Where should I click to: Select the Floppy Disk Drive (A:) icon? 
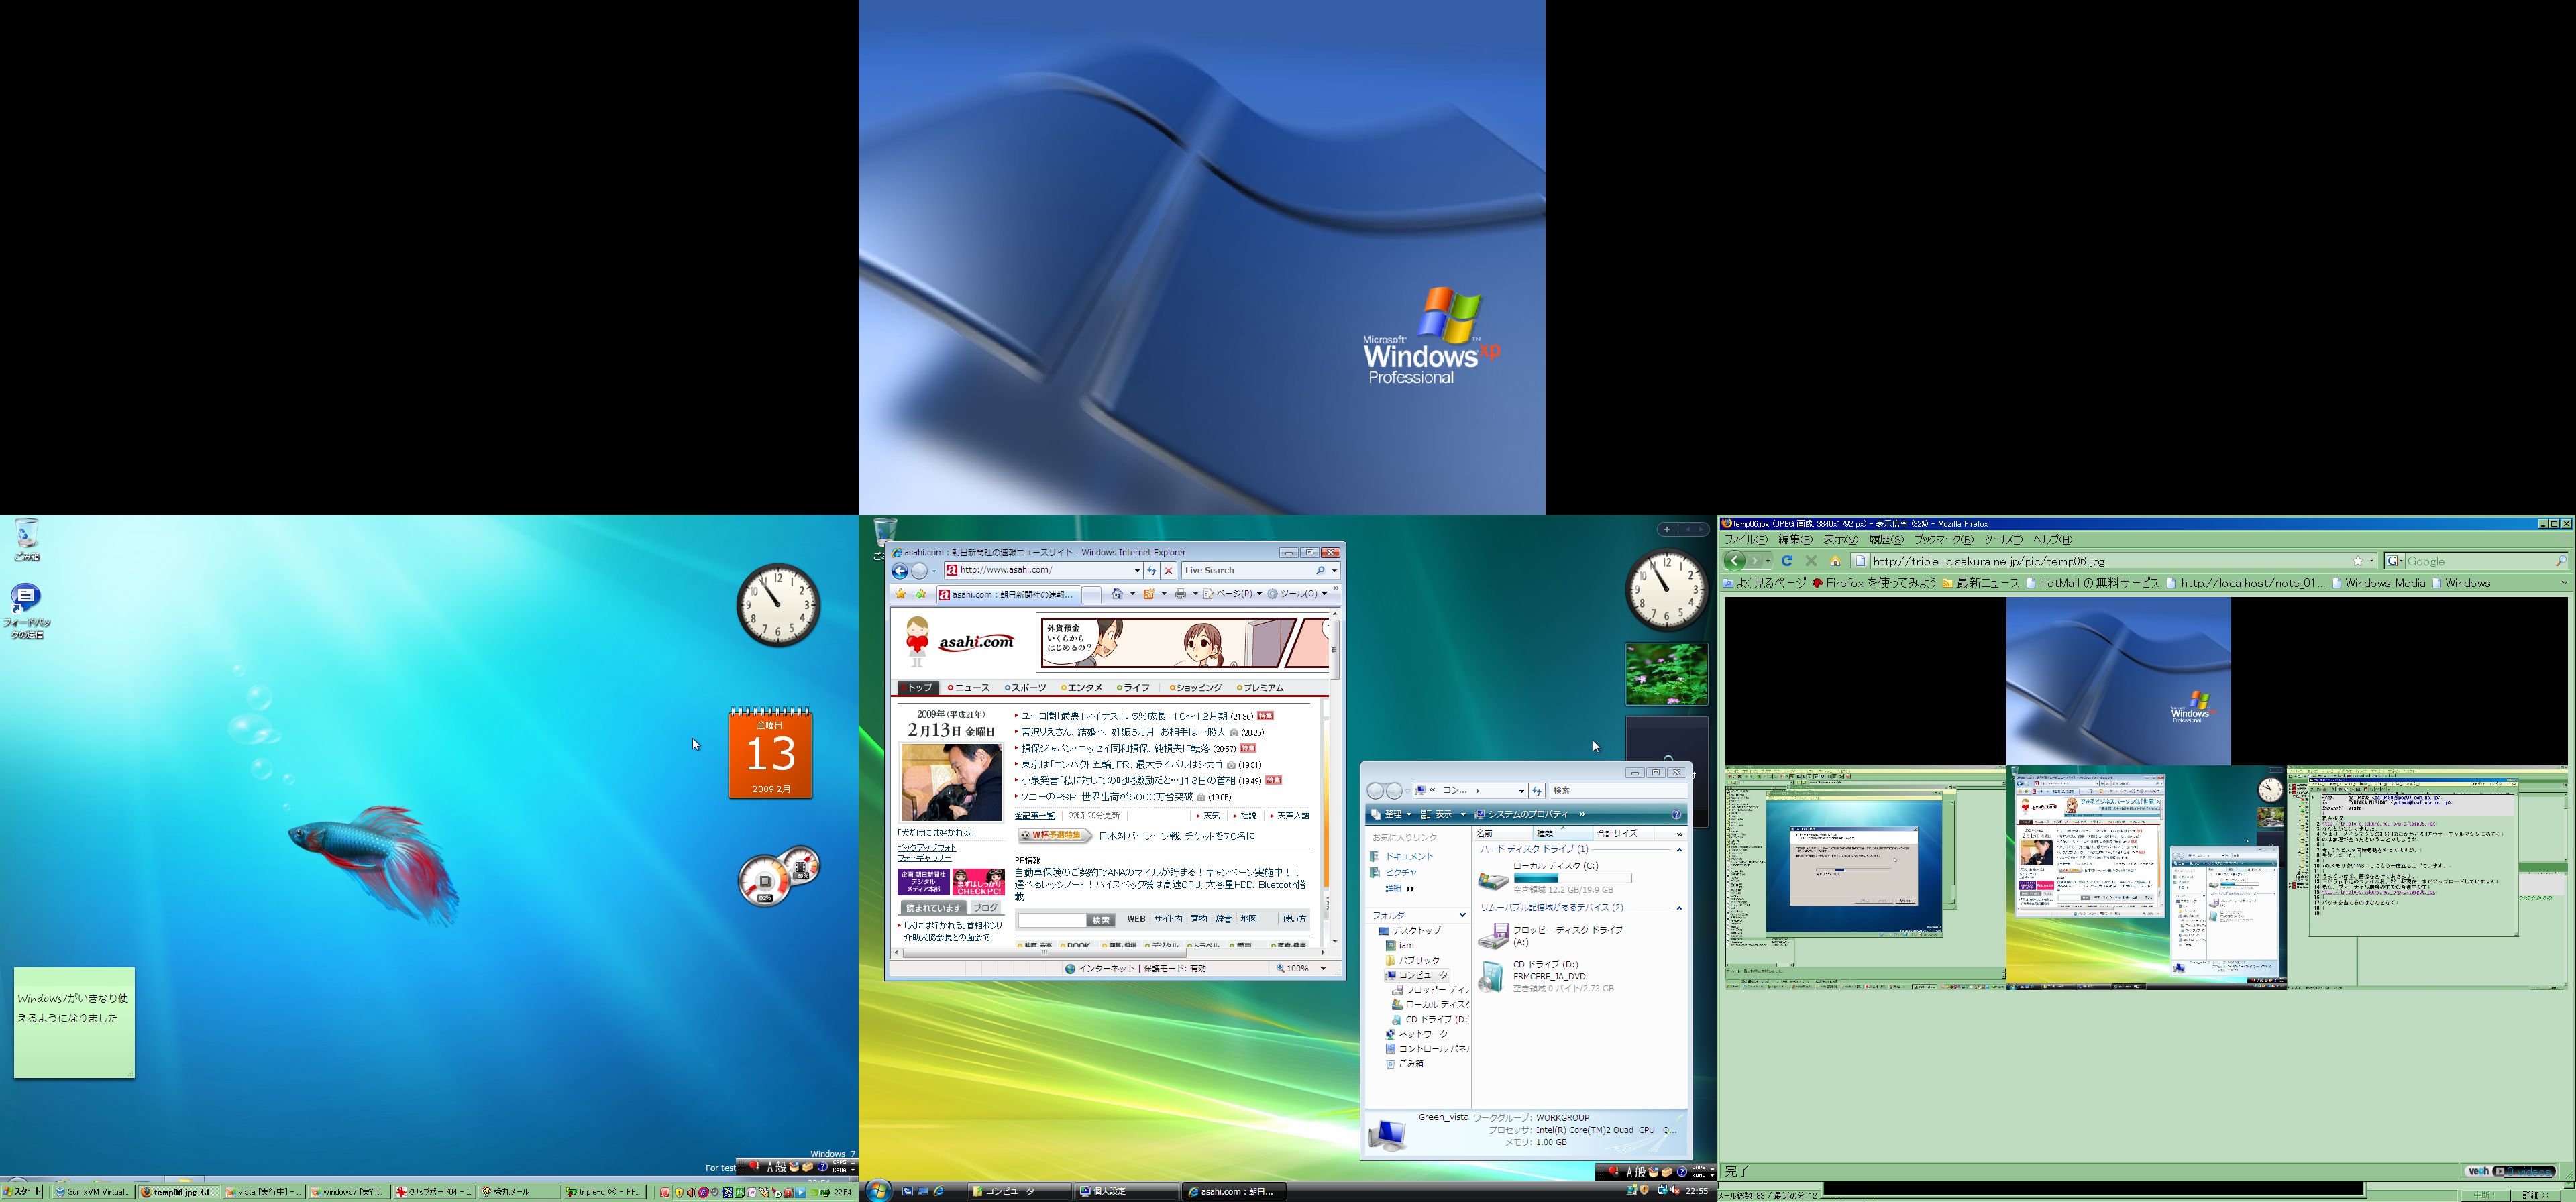click(1493, 936)
